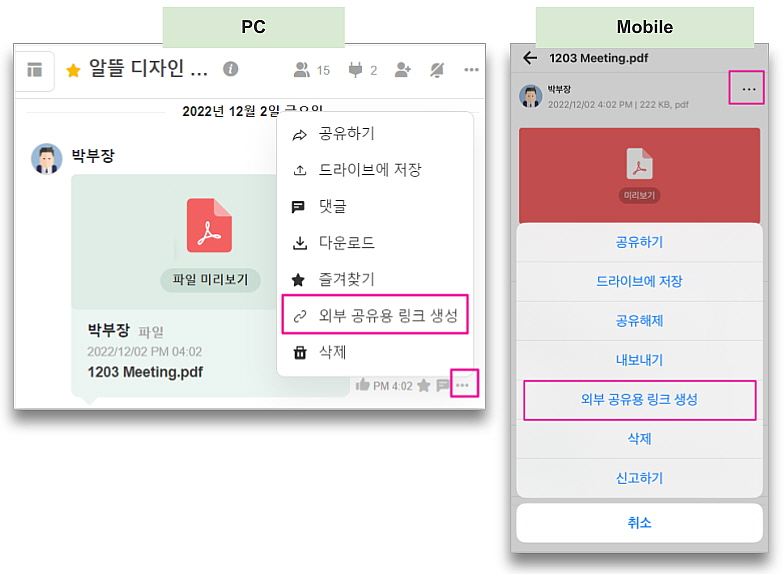Open the plug-in integrations icon

pyautogui.click(x=361, y=70)
